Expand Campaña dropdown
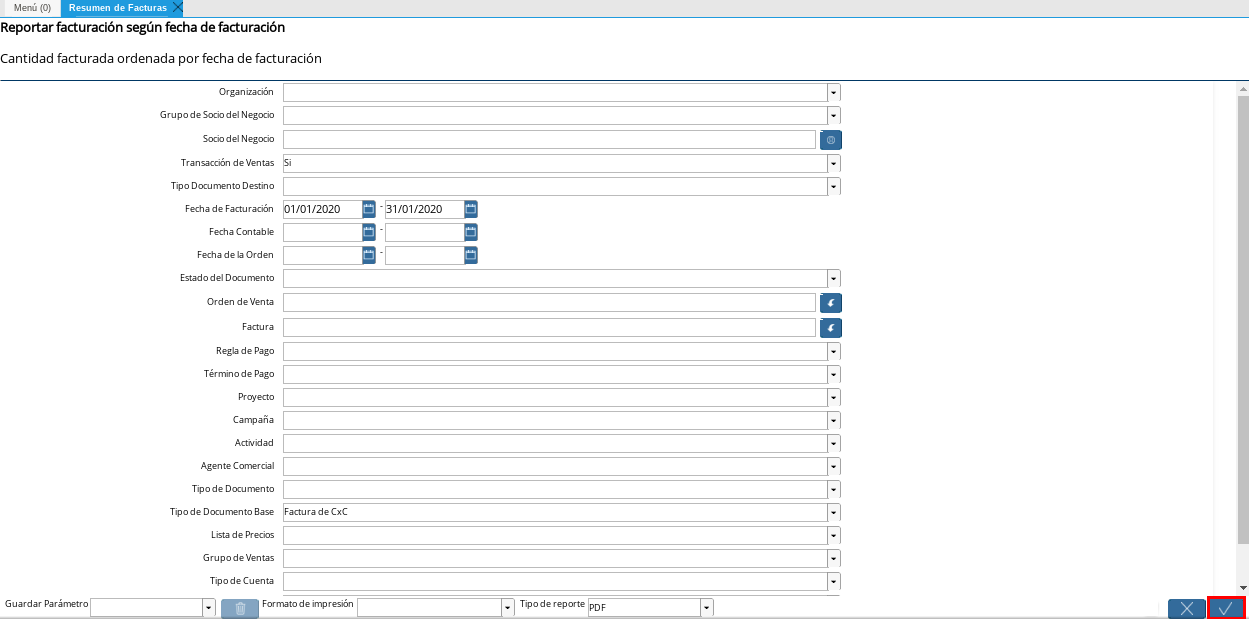 click(834, 420)
